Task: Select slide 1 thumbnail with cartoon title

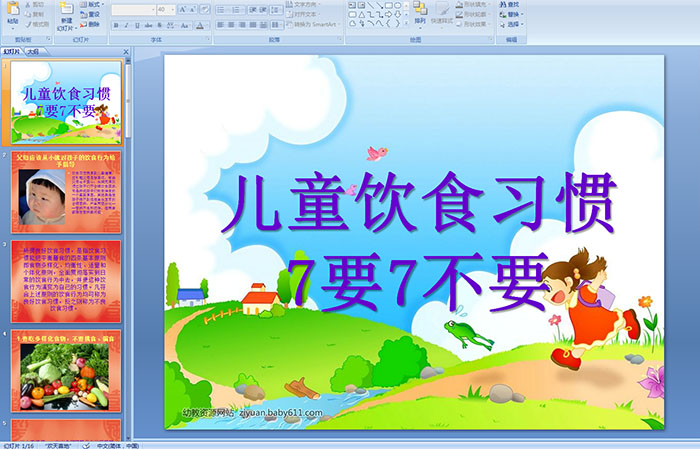Action: (66, 103)
